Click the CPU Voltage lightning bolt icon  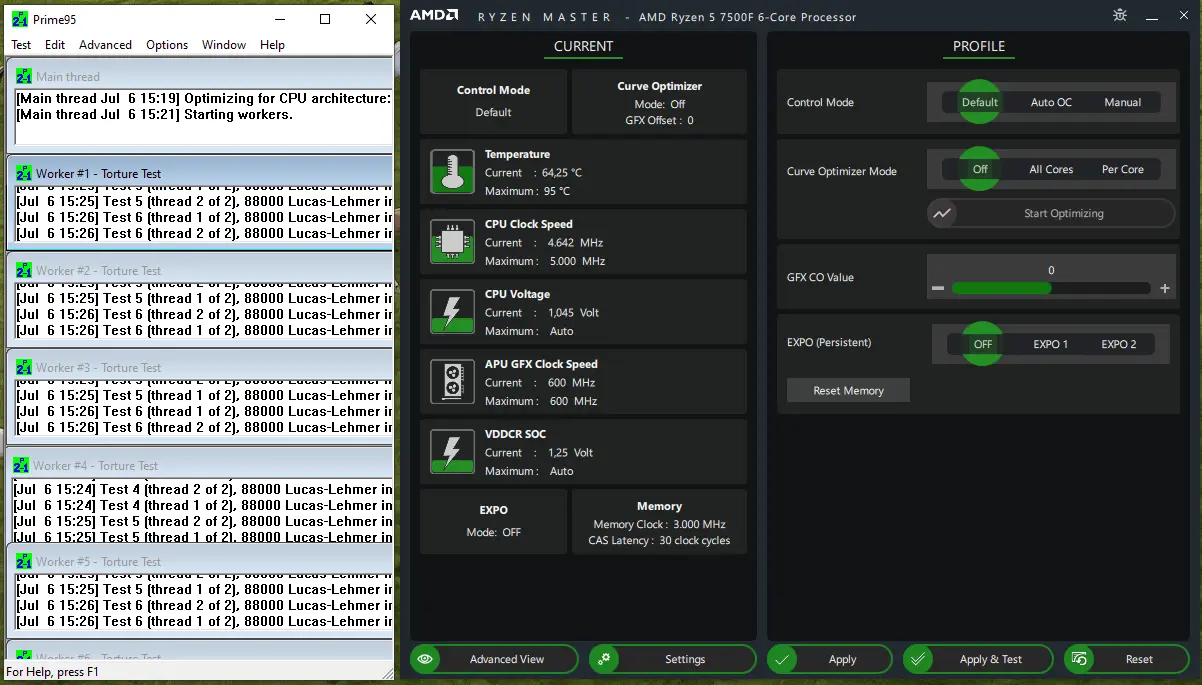click(452, 312)
